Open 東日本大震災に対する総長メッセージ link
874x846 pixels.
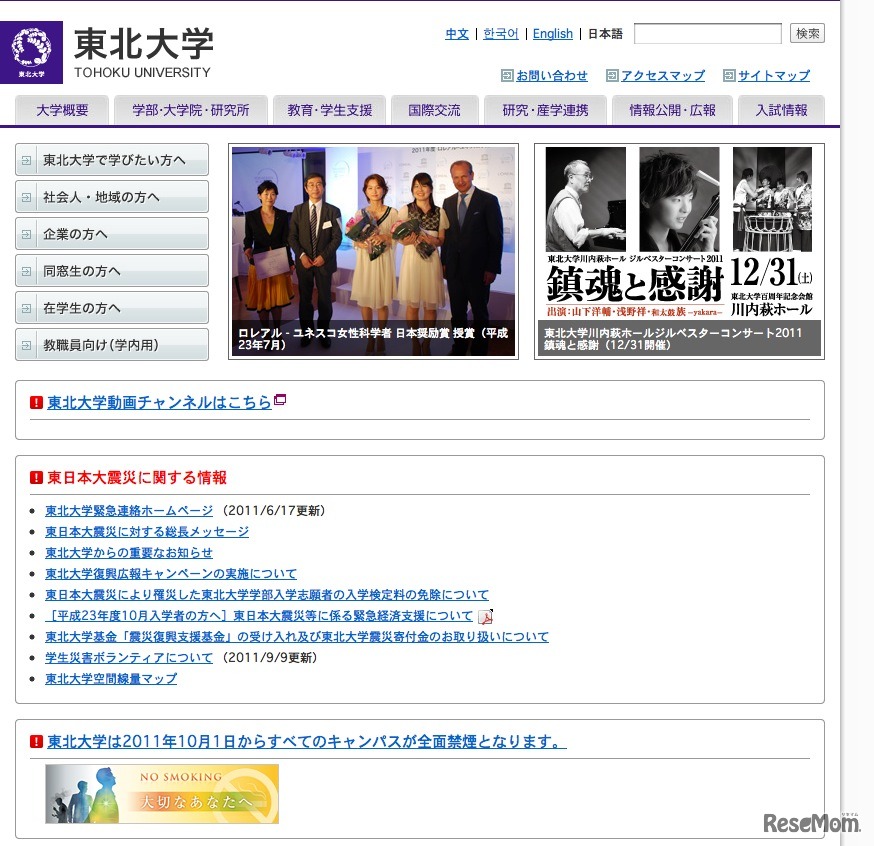click(x=147, y=532)
